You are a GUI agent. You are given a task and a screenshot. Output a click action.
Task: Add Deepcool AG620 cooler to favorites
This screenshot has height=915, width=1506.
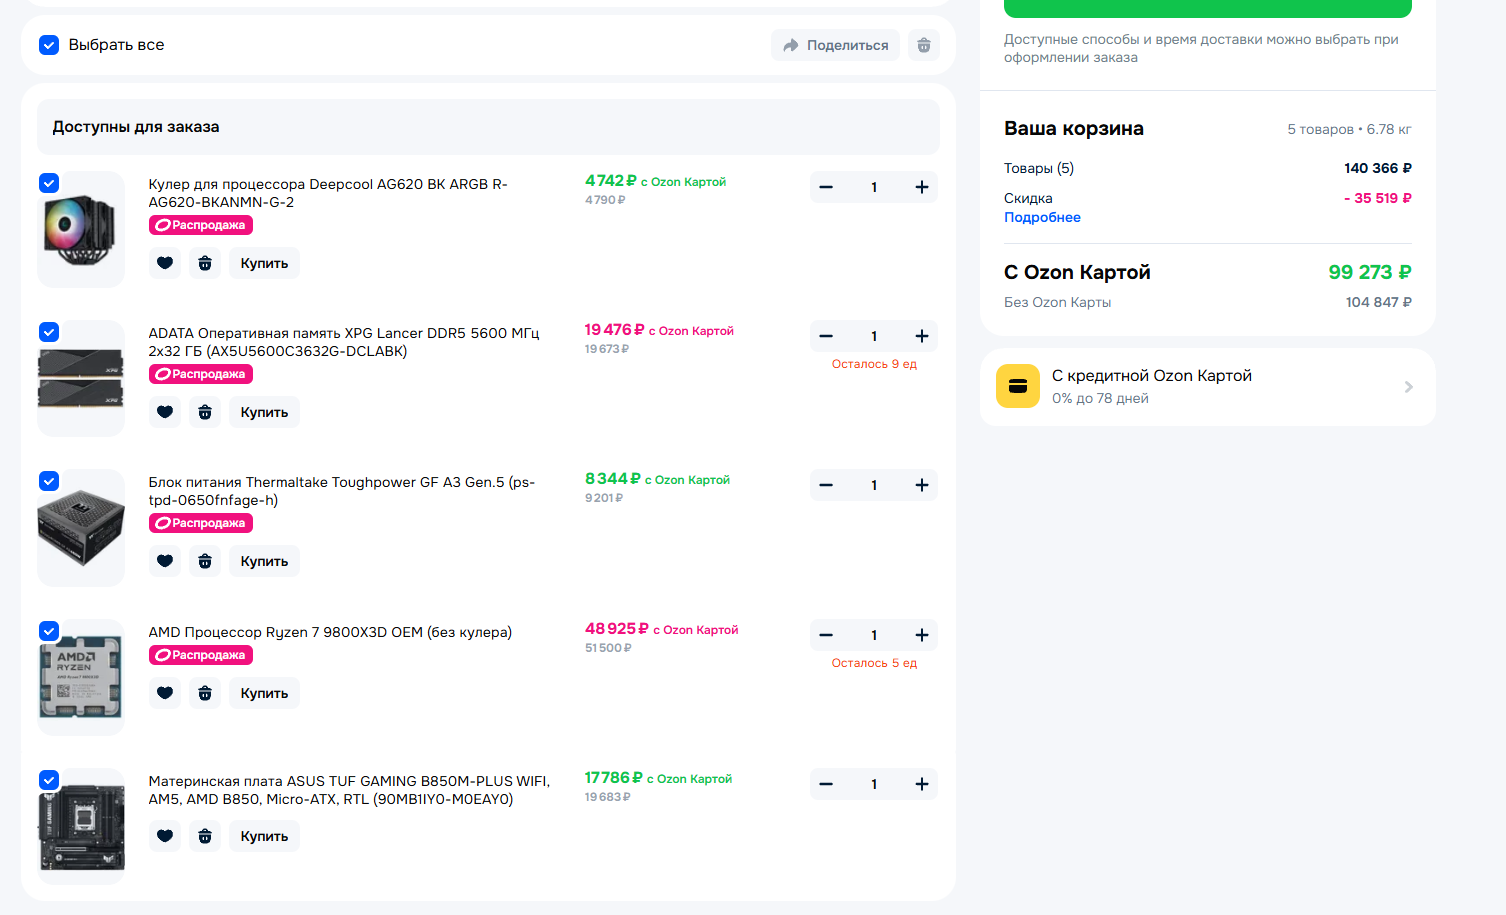coord(165,263)
